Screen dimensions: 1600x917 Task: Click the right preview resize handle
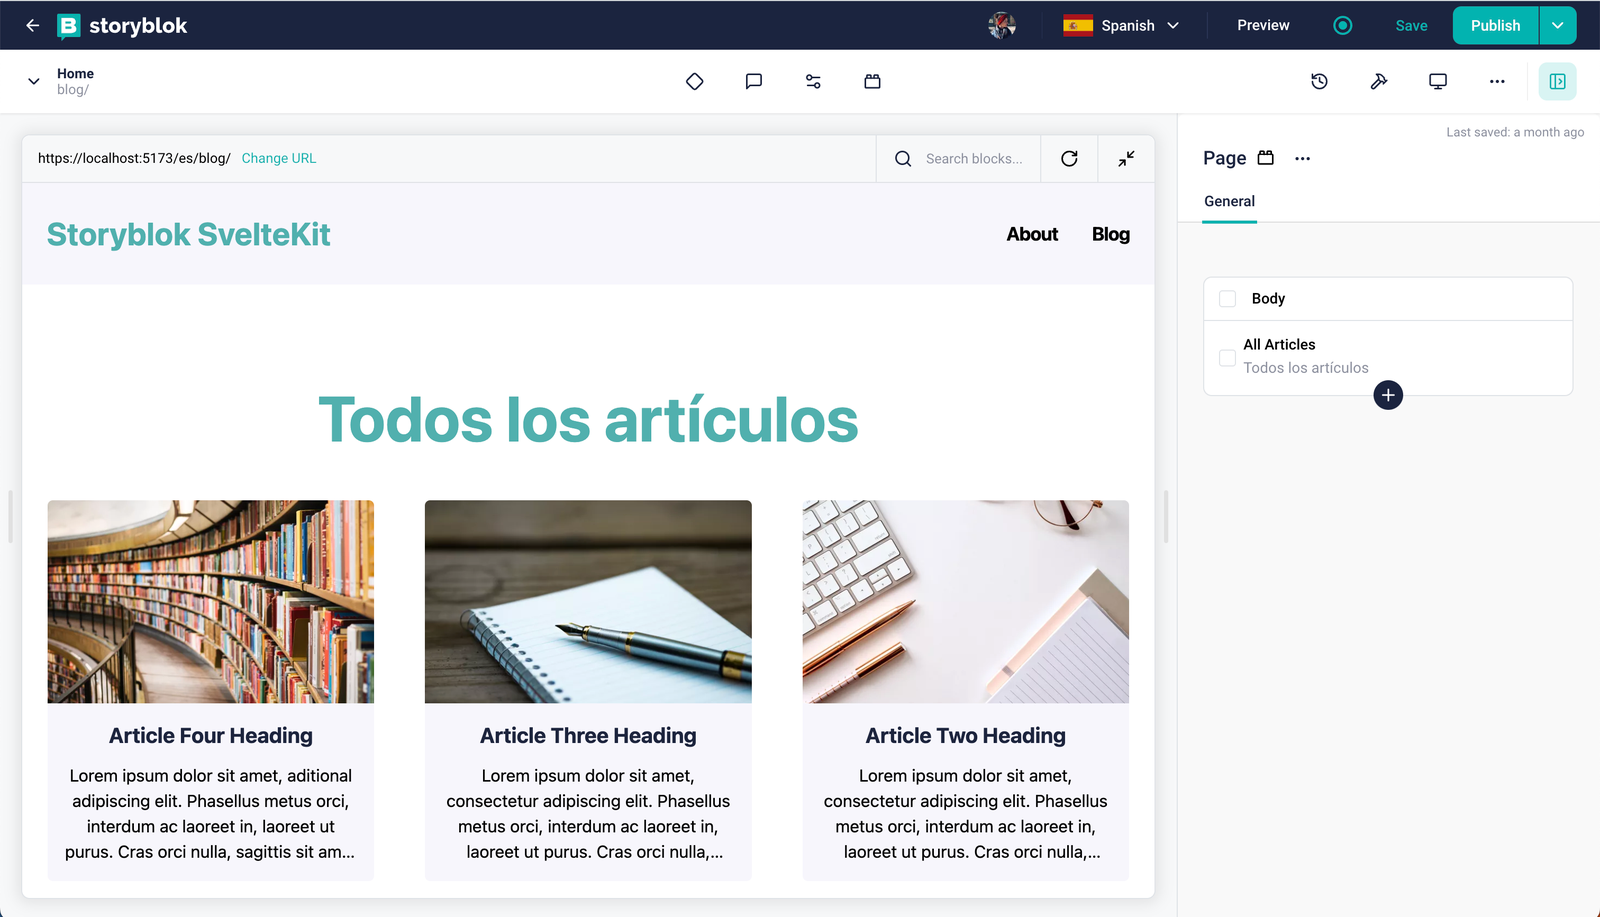point(1166,517)
